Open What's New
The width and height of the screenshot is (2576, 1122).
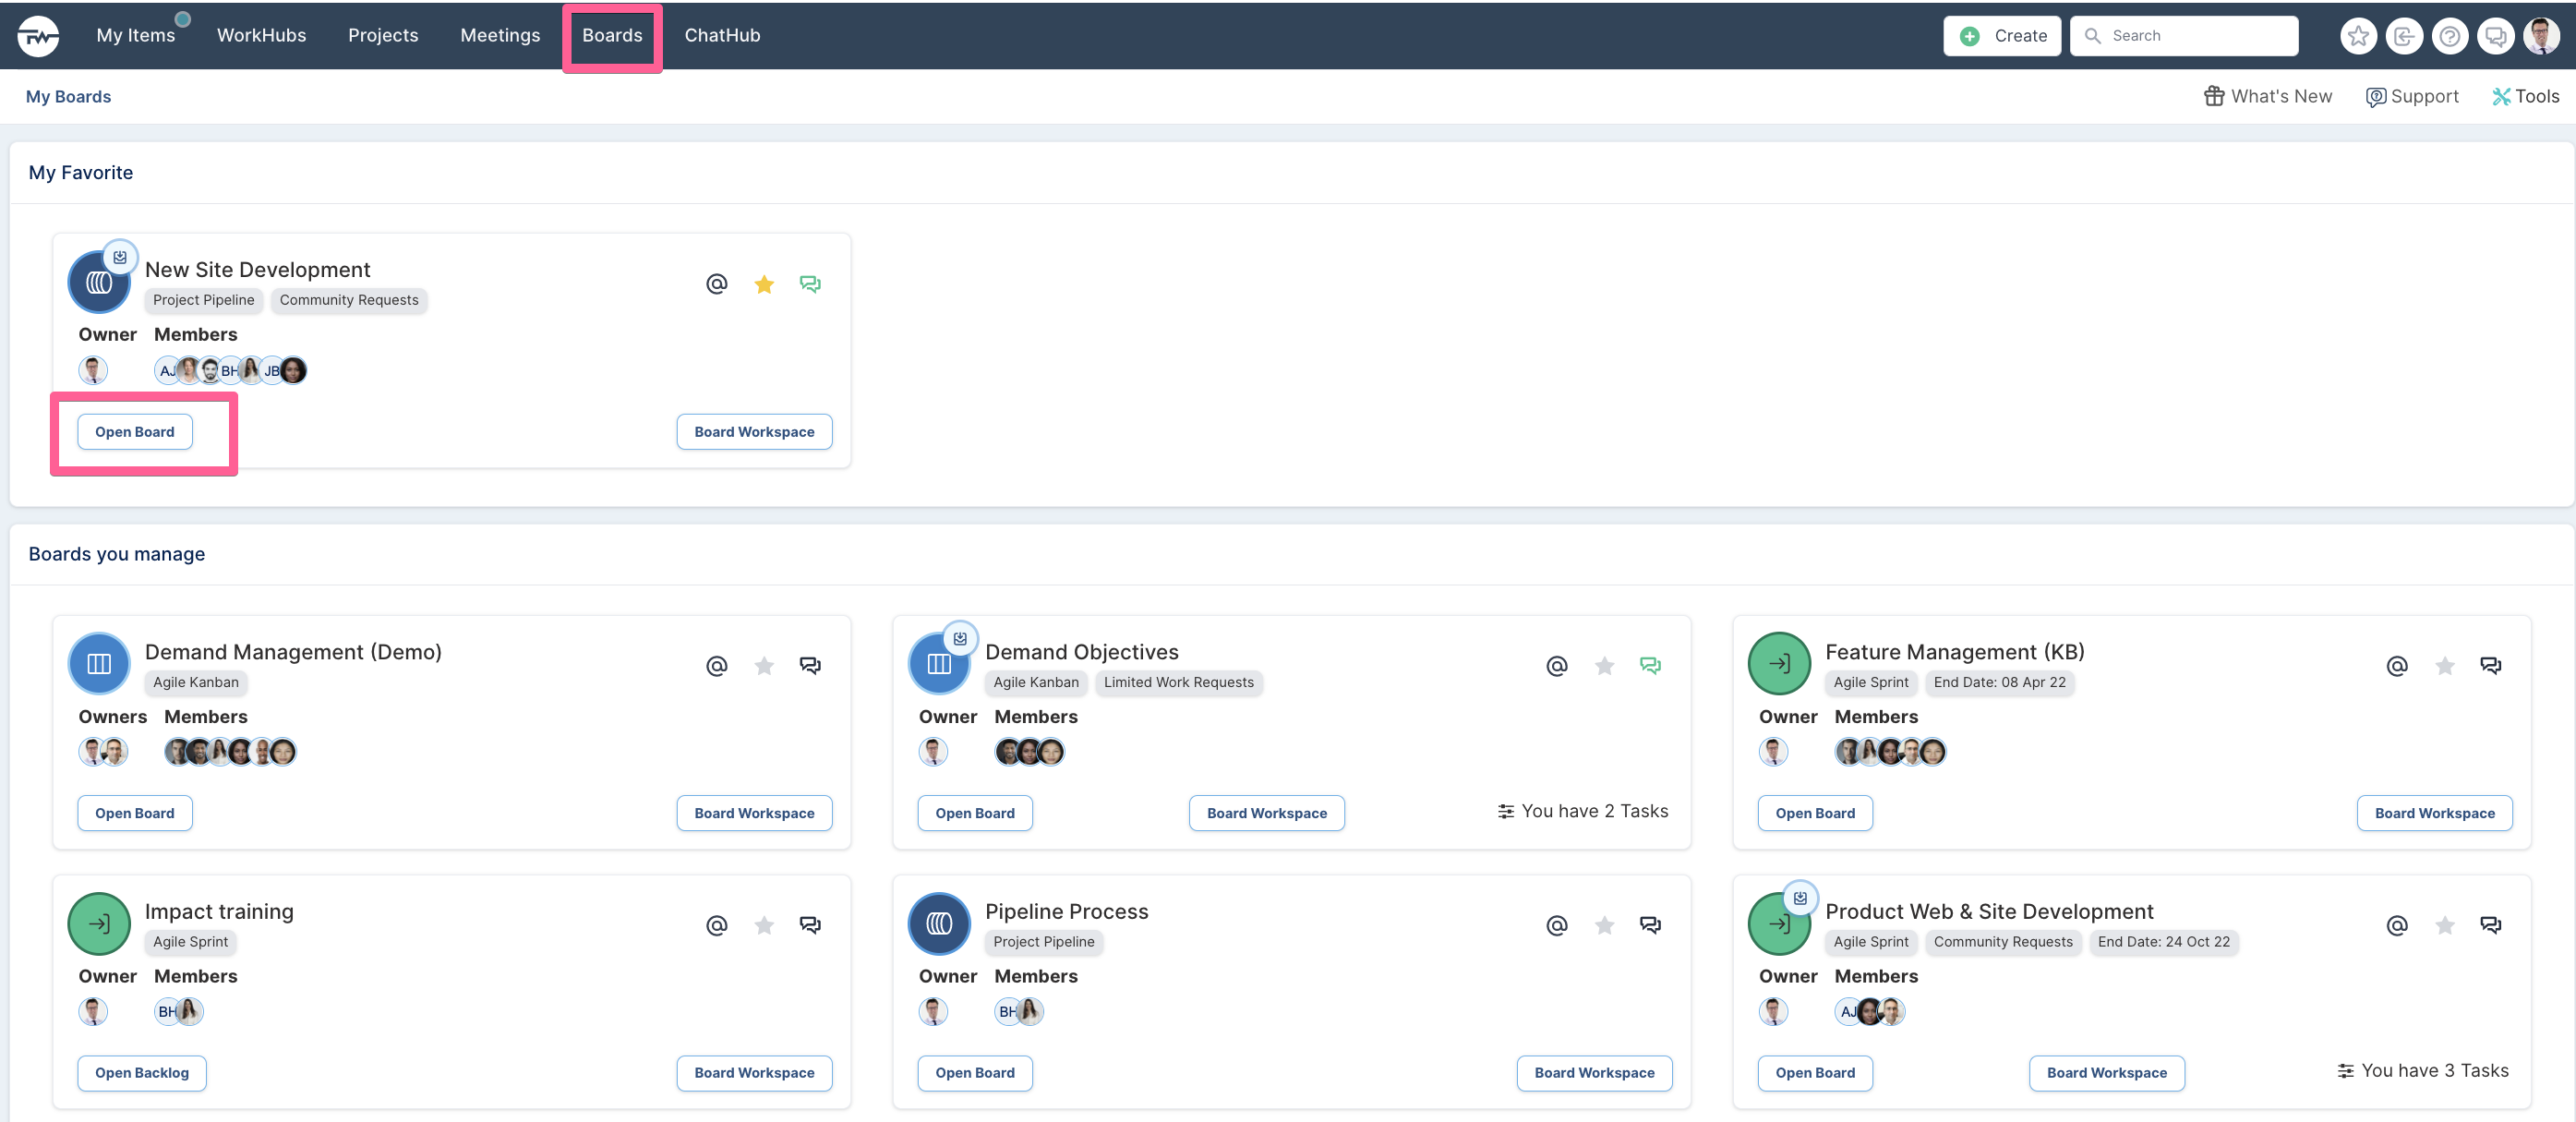(2268, 96)
